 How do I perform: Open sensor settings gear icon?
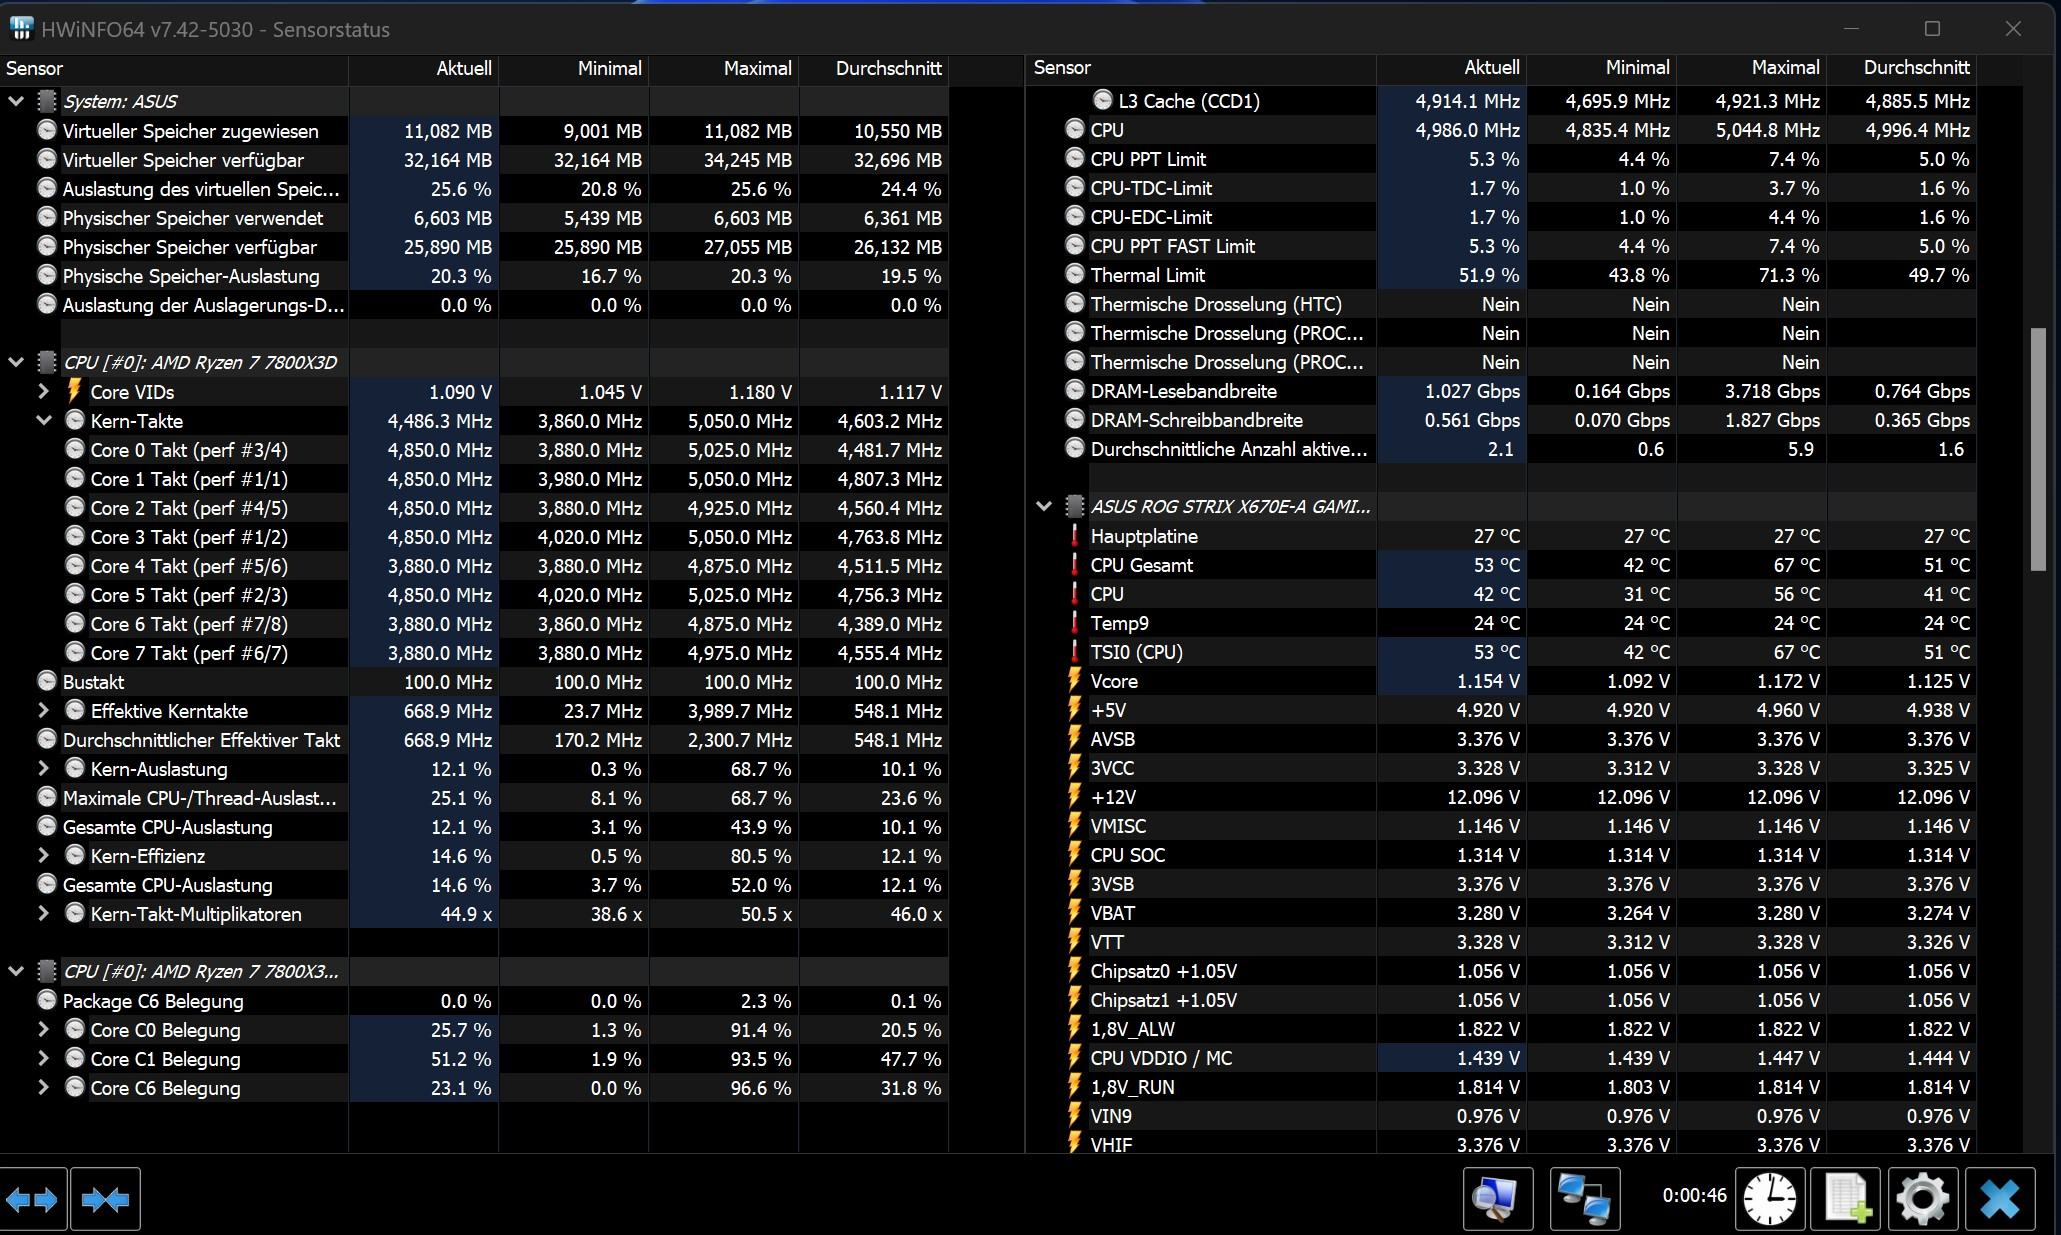pos(1922,1199)
